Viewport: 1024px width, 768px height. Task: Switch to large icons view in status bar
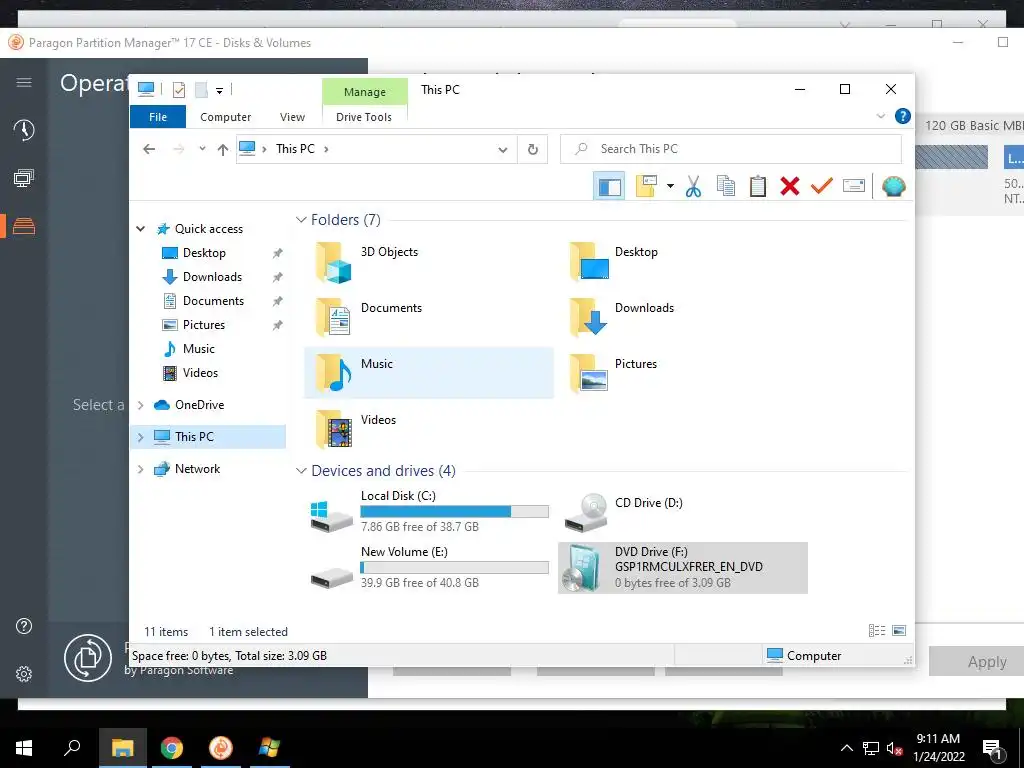click(899, 630)
